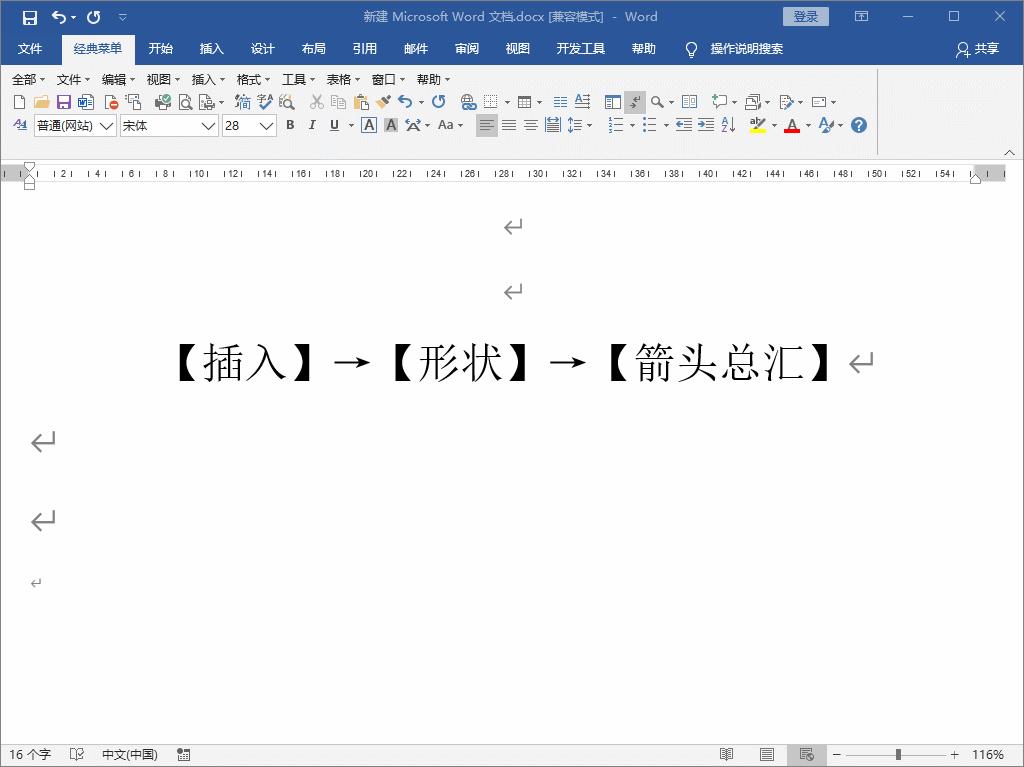The image size is (1024, 767).
Task: Click the 16 个字 word count area
Action: pos(30,753)
